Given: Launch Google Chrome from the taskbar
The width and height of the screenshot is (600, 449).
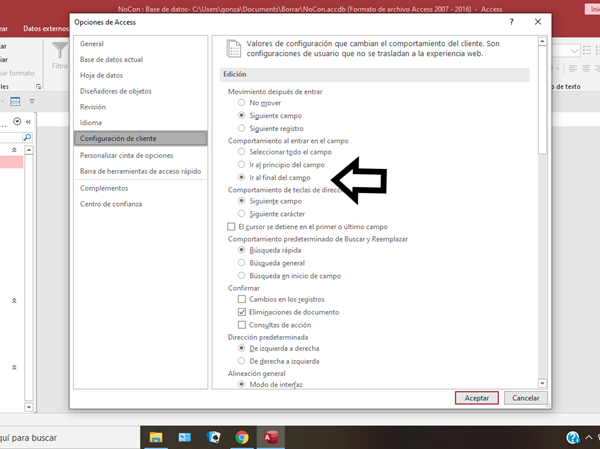Looking at the screenshot, I should (x=242, y=437).
